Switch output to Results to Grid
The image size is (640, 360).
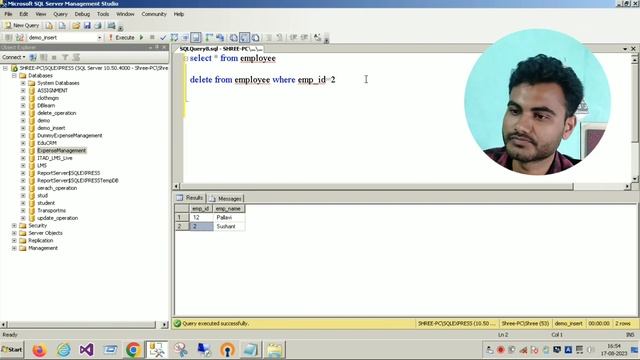coord(244,38)
